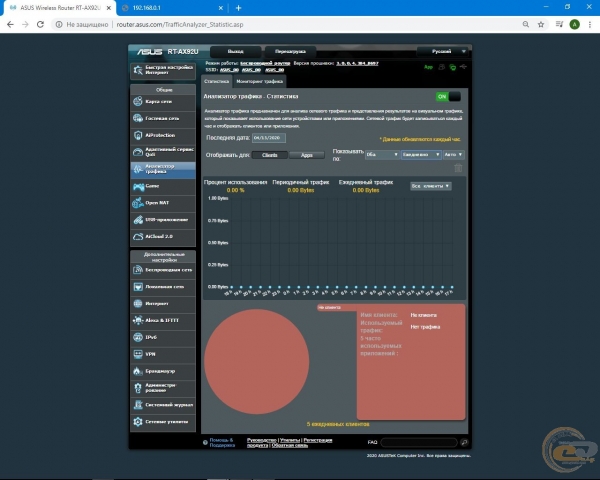Open the AiProtection shield icon
The width and height of the screenshot is (600, 480).
click(138, 135)
